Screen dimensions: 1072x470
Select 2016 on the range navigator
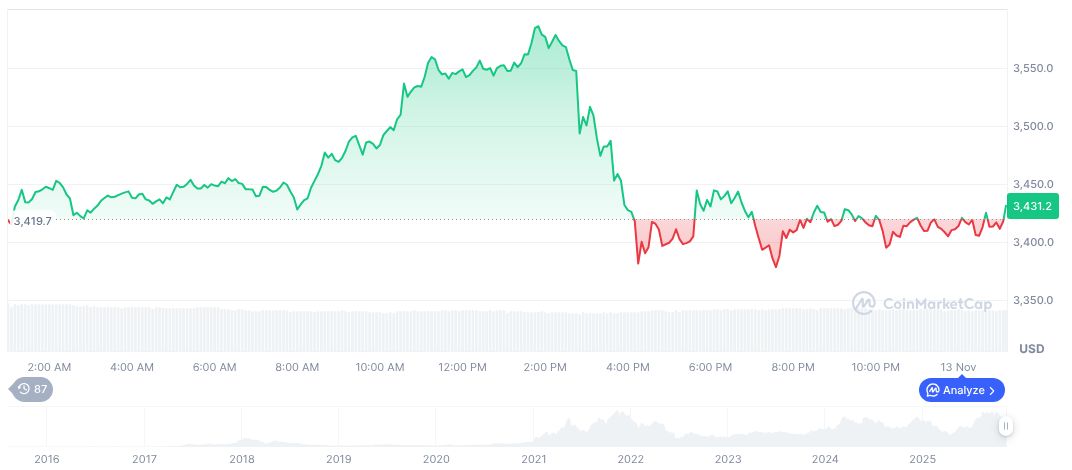pos(47,459)
